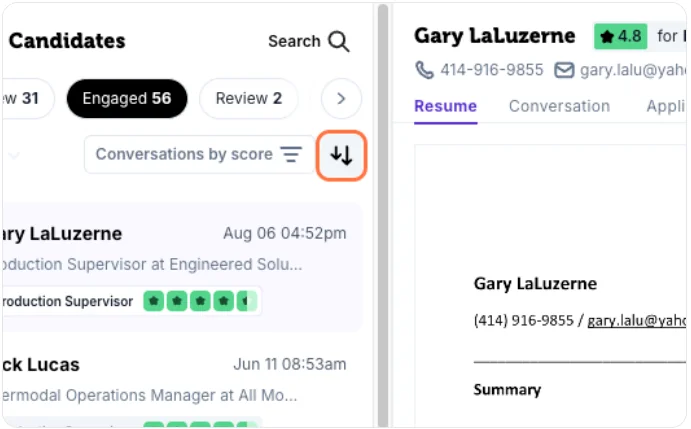This screenshot has height=429, width=691.
Task: Click 'Operations Manager at All Mo...' text
Action: pyautogui.click(x=181, y=395)
